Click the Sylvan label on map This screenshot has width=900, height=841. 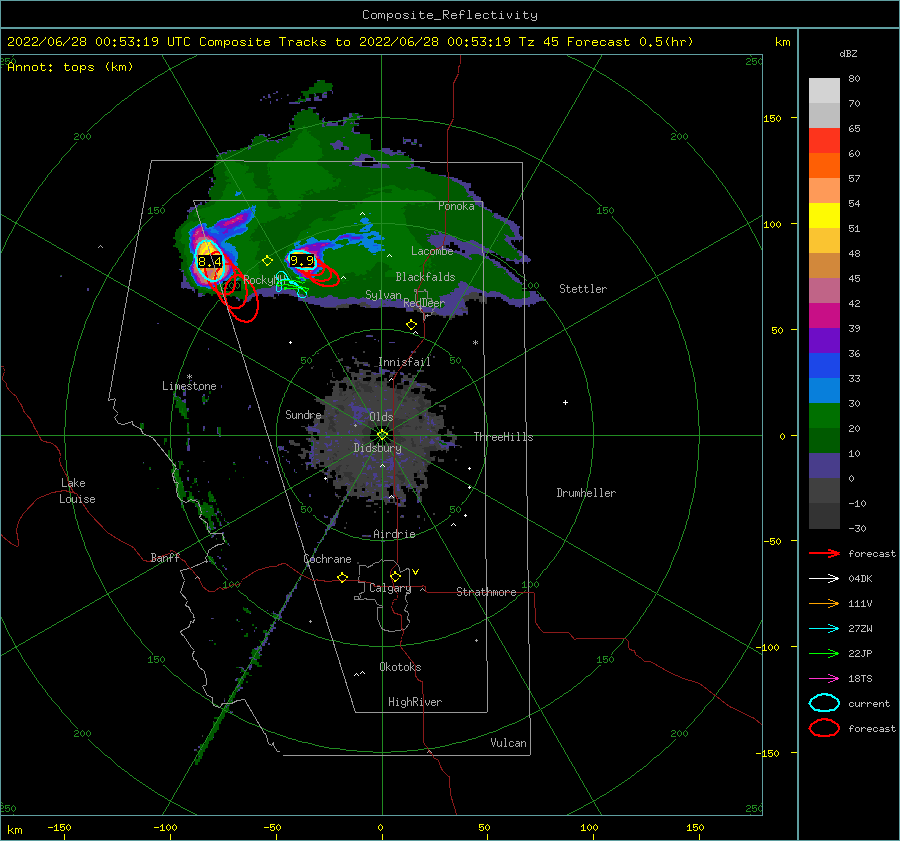[x=383, y=295]
